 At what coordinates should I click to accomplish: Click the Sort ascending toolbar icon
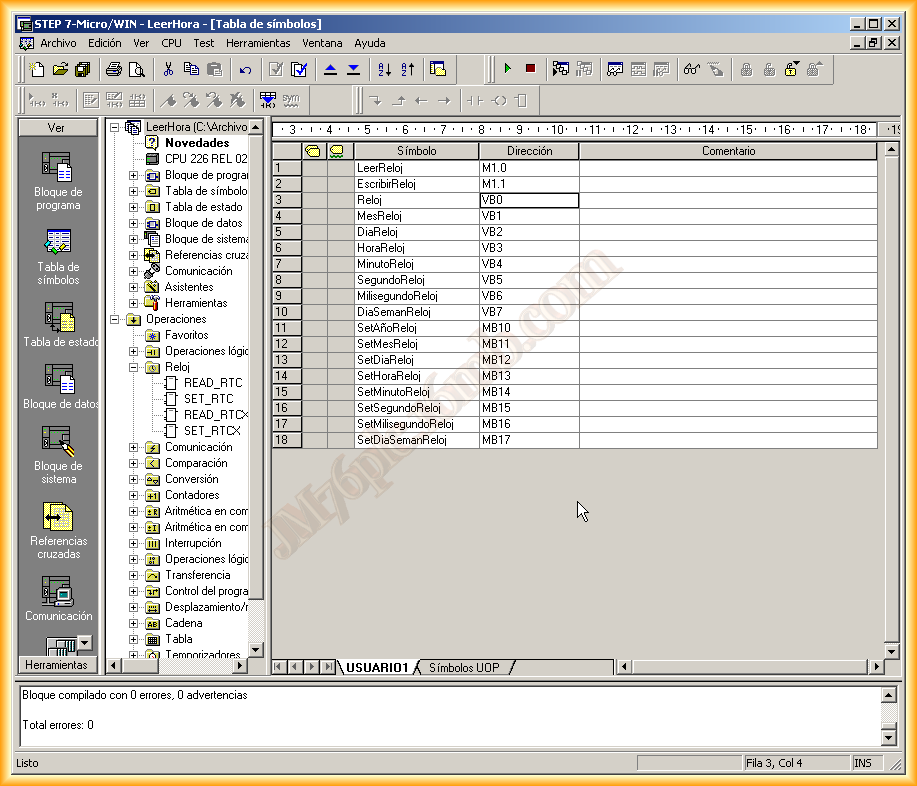point(384,69)
